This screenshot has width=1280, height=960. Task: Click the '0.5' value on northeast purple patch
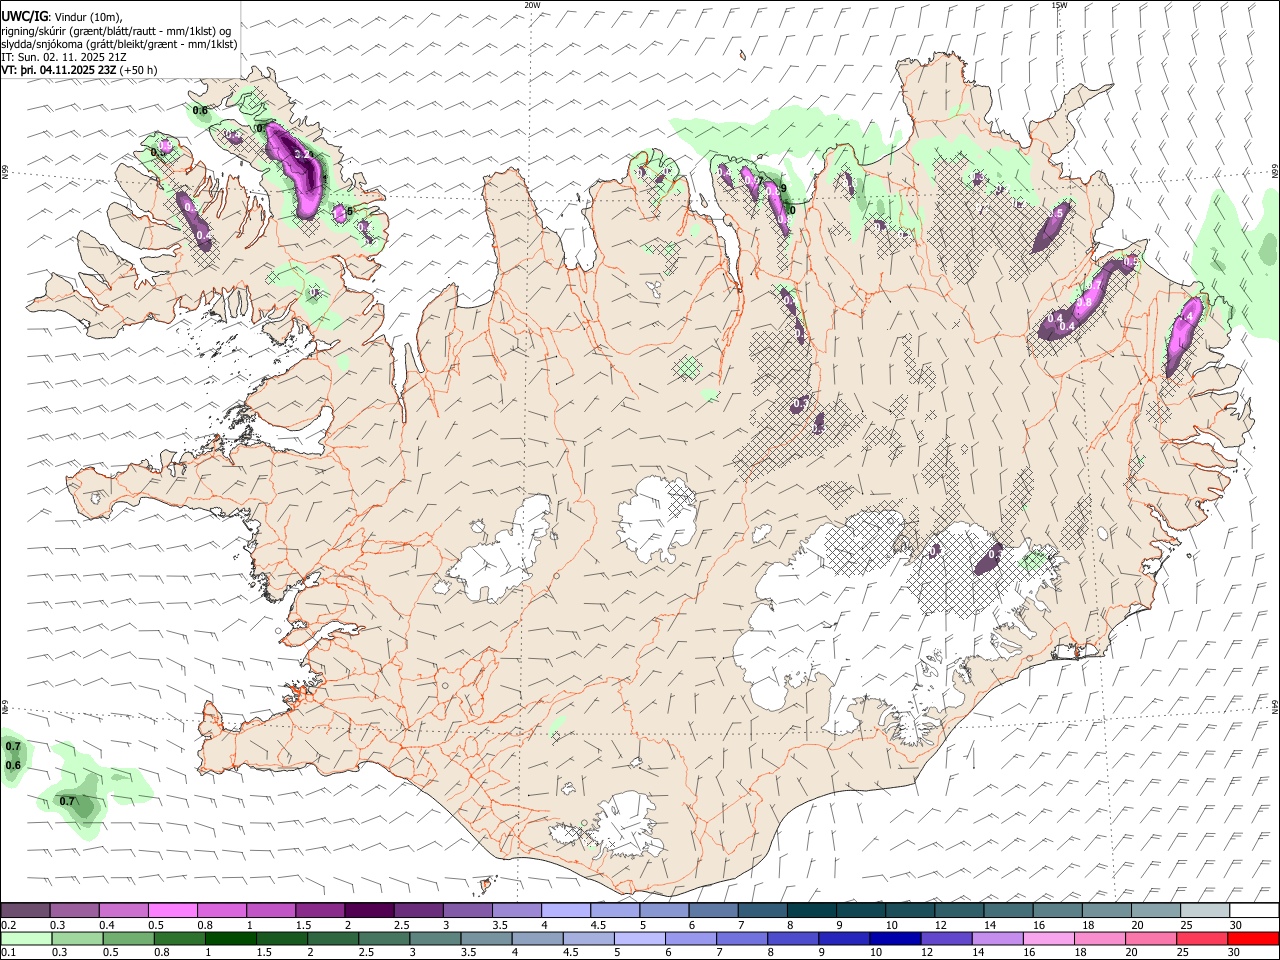[1056, 213]
